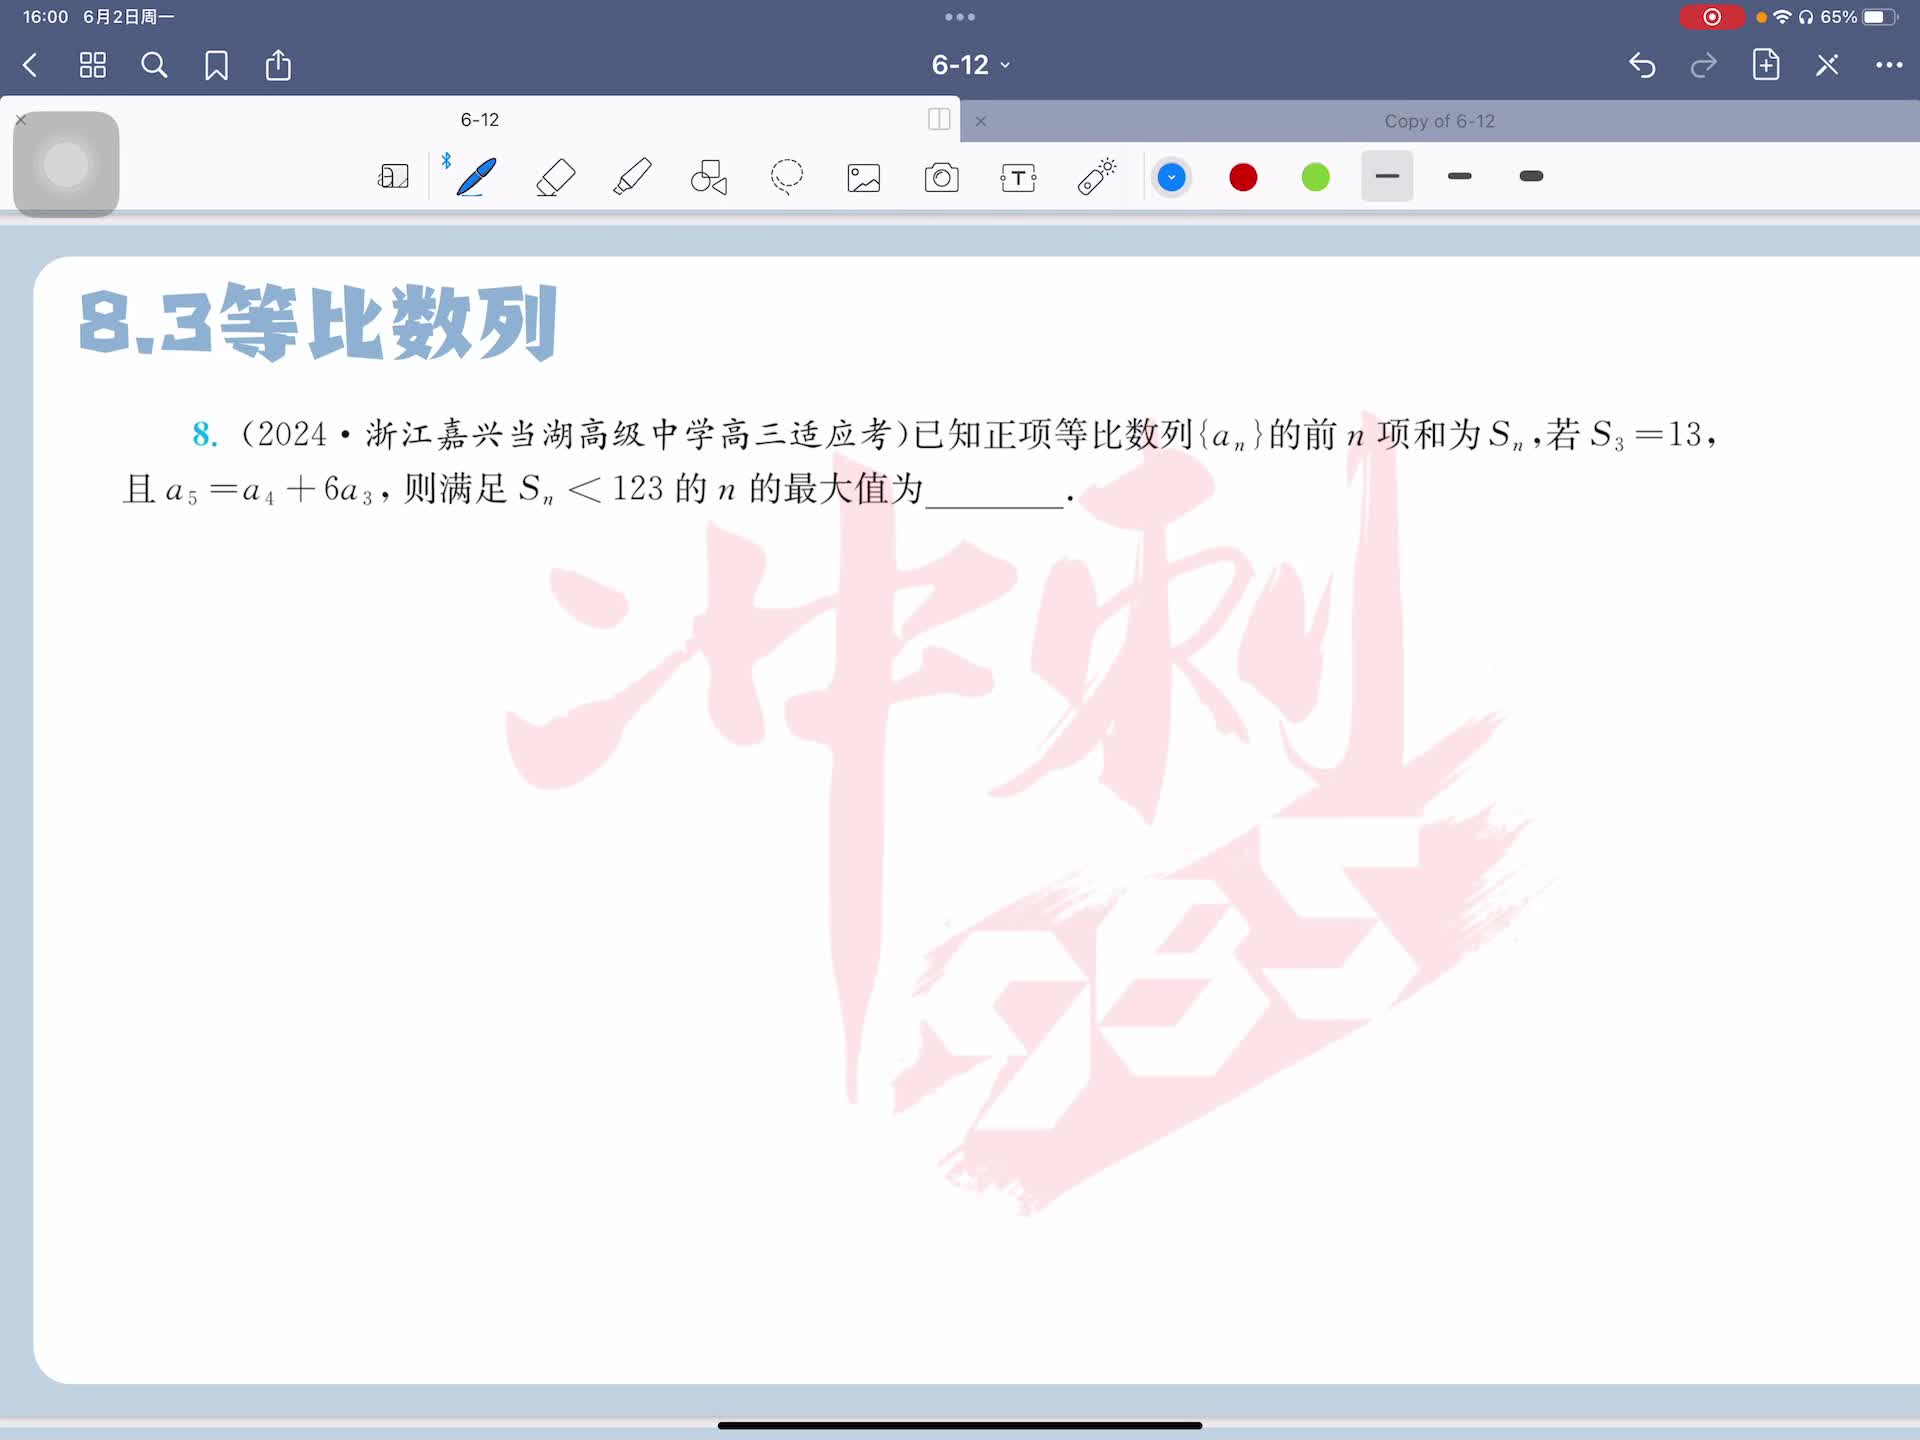
Task: Open the Camera tool
Action: (x=941, y=178)
